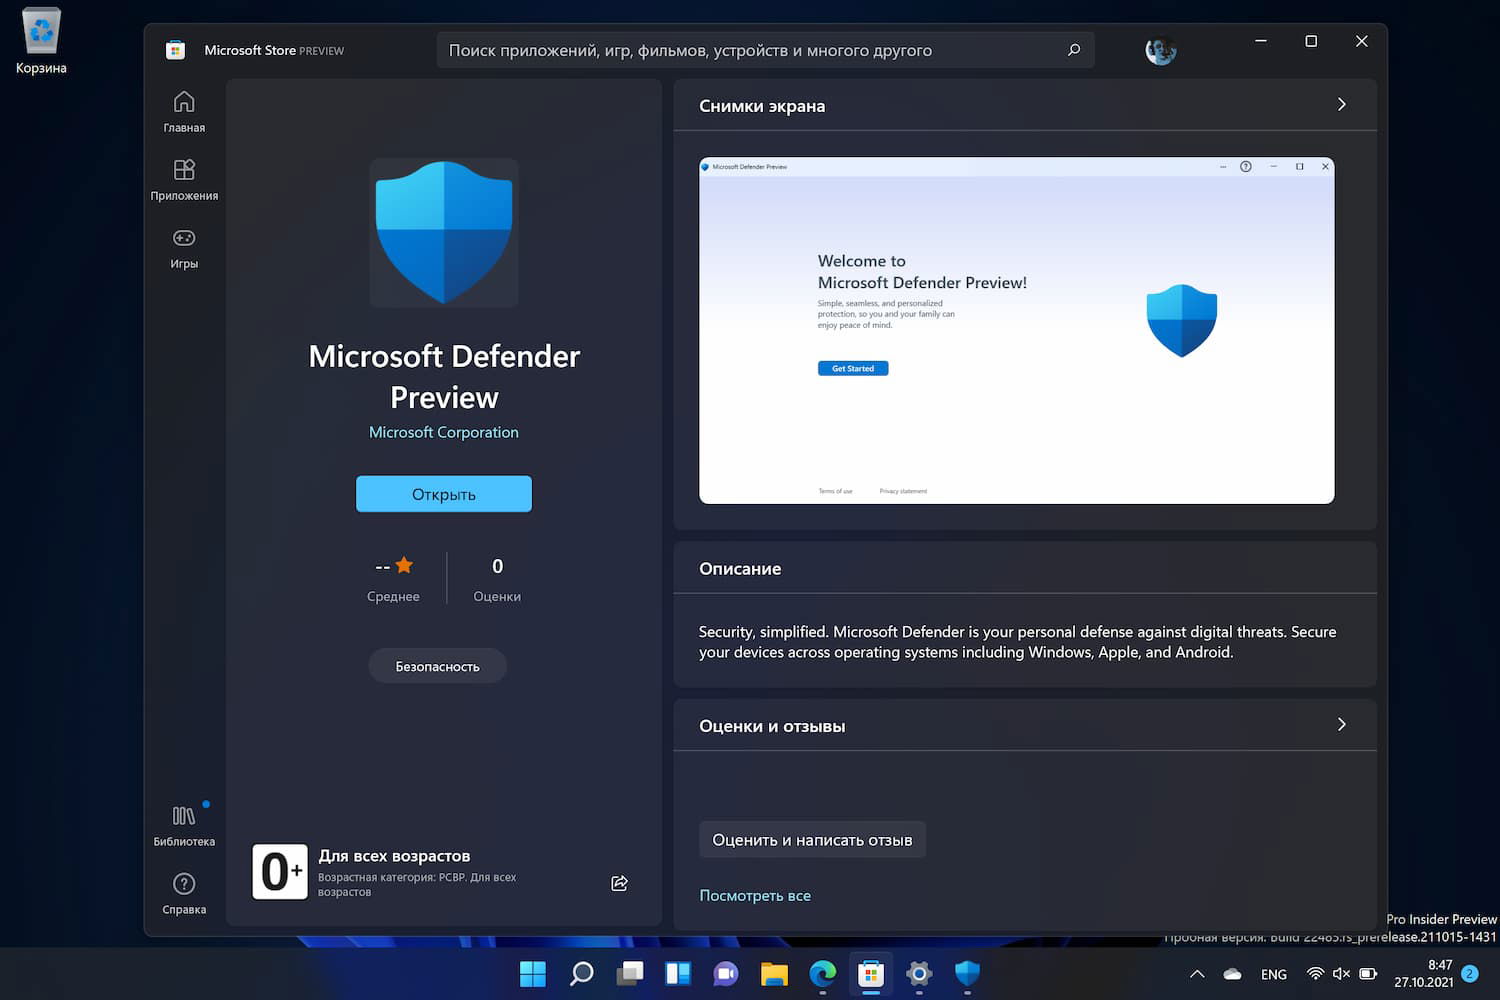Open File Explorer from the taskbar
The width and height of the screenshot is (1500, 1000).
[x=774, y=973]
